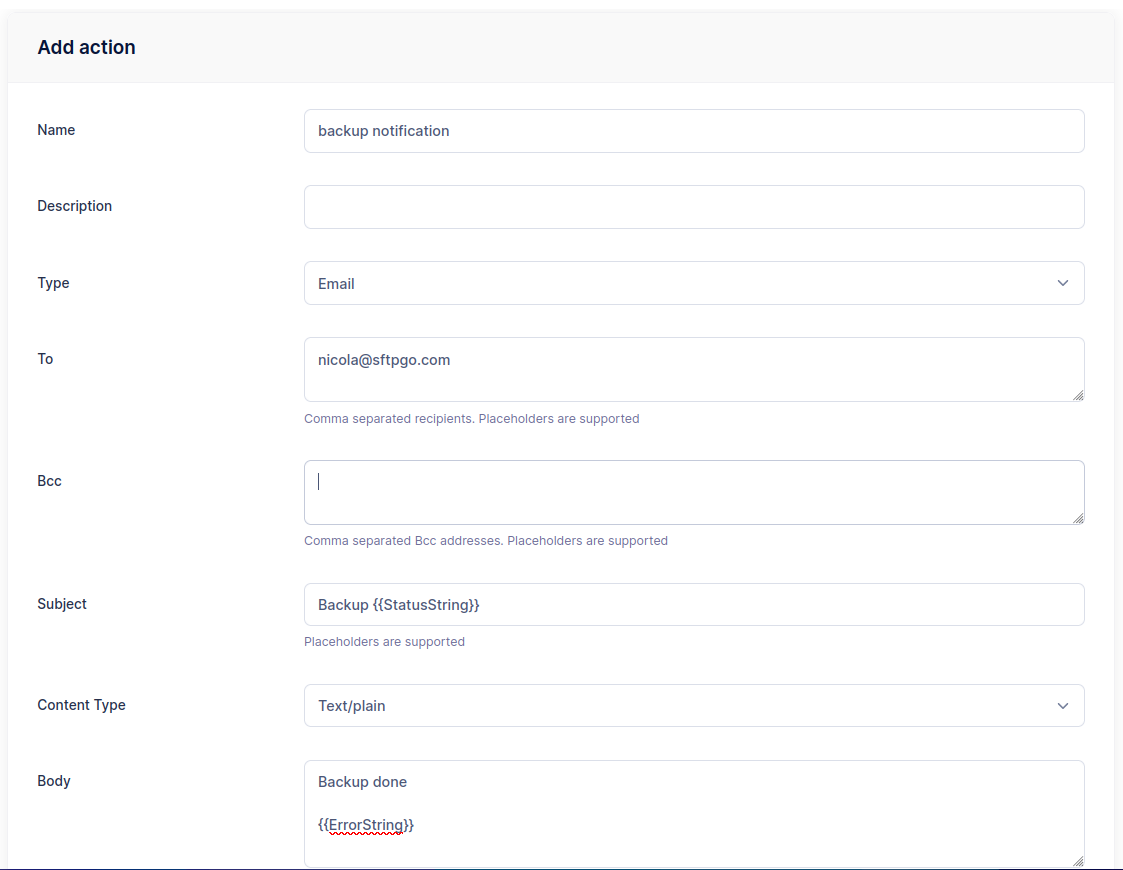Viewport: 1123px width, 870px height.
Task: Click the Subject field label
Action: point(62,604)
